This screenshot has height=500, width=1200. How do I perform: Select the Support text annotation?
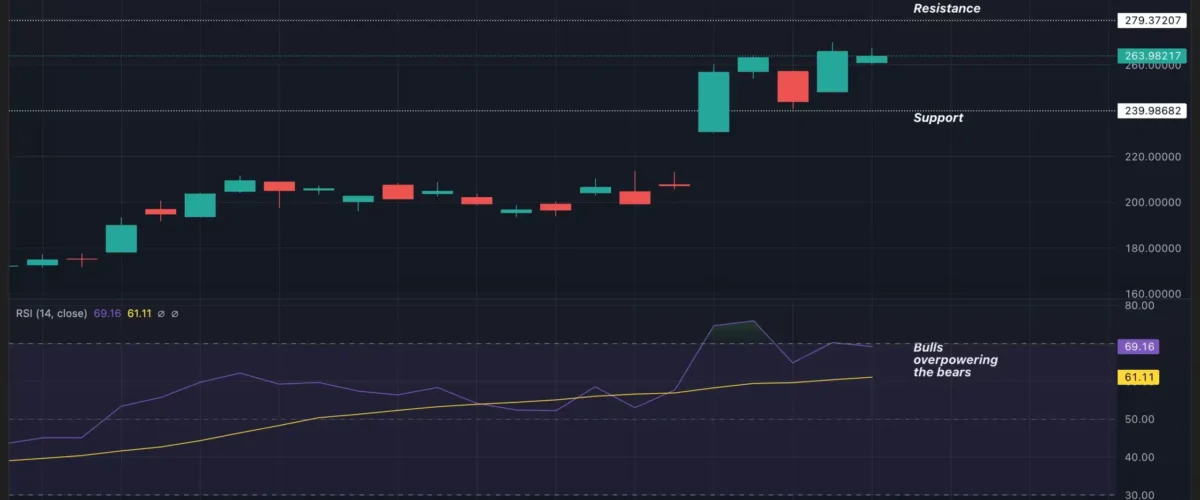tap(938, 118)
